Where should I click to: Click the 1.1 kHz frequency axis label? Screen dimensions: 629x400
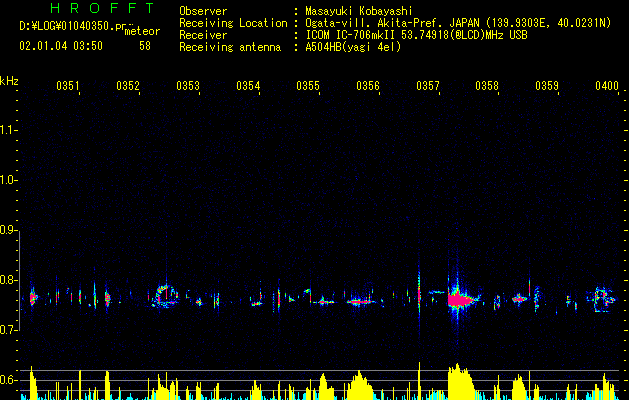pyautogui.click(x=9, y=130)
